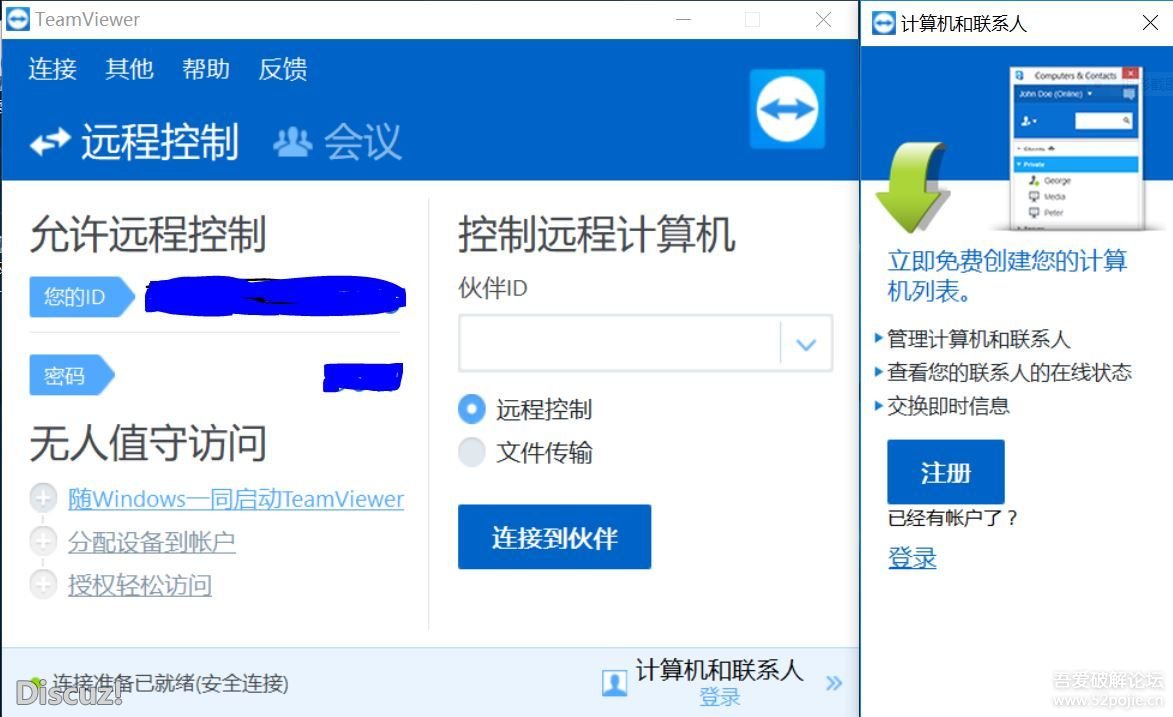Open the 帮助 menu
The width and height of the screenshot is (1173, 717).
click(206, 69)
